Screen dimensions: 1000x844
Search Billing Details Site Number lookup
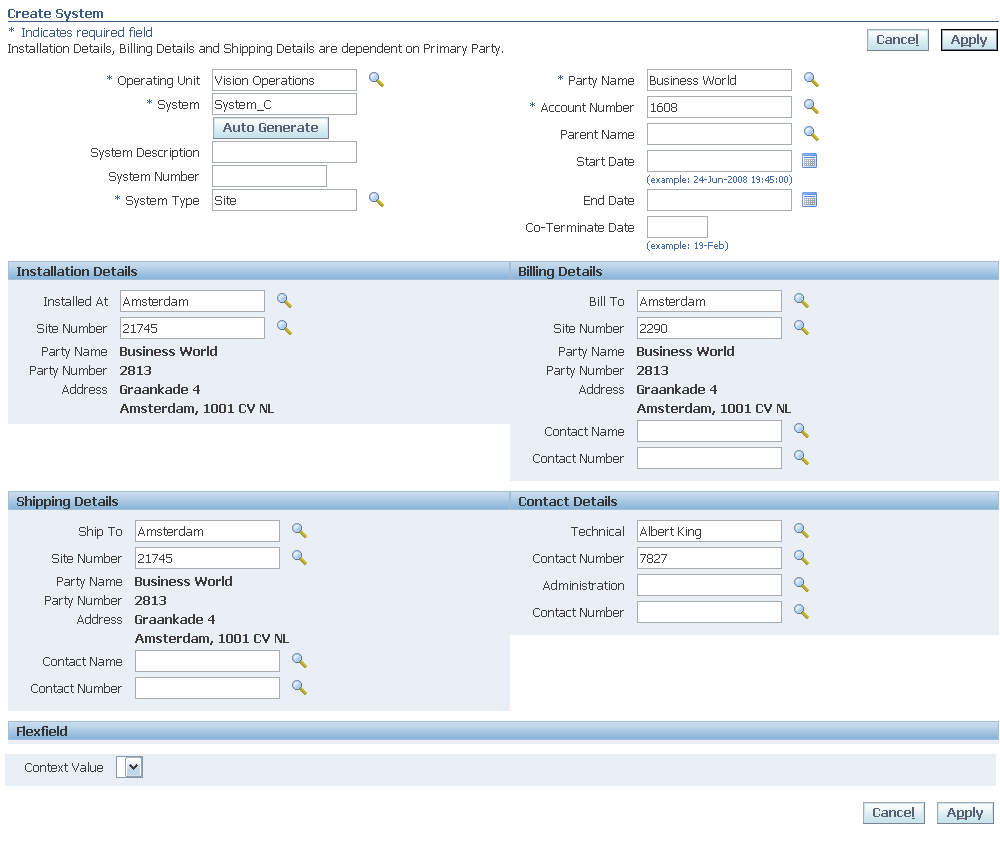(x=801, y=327)
